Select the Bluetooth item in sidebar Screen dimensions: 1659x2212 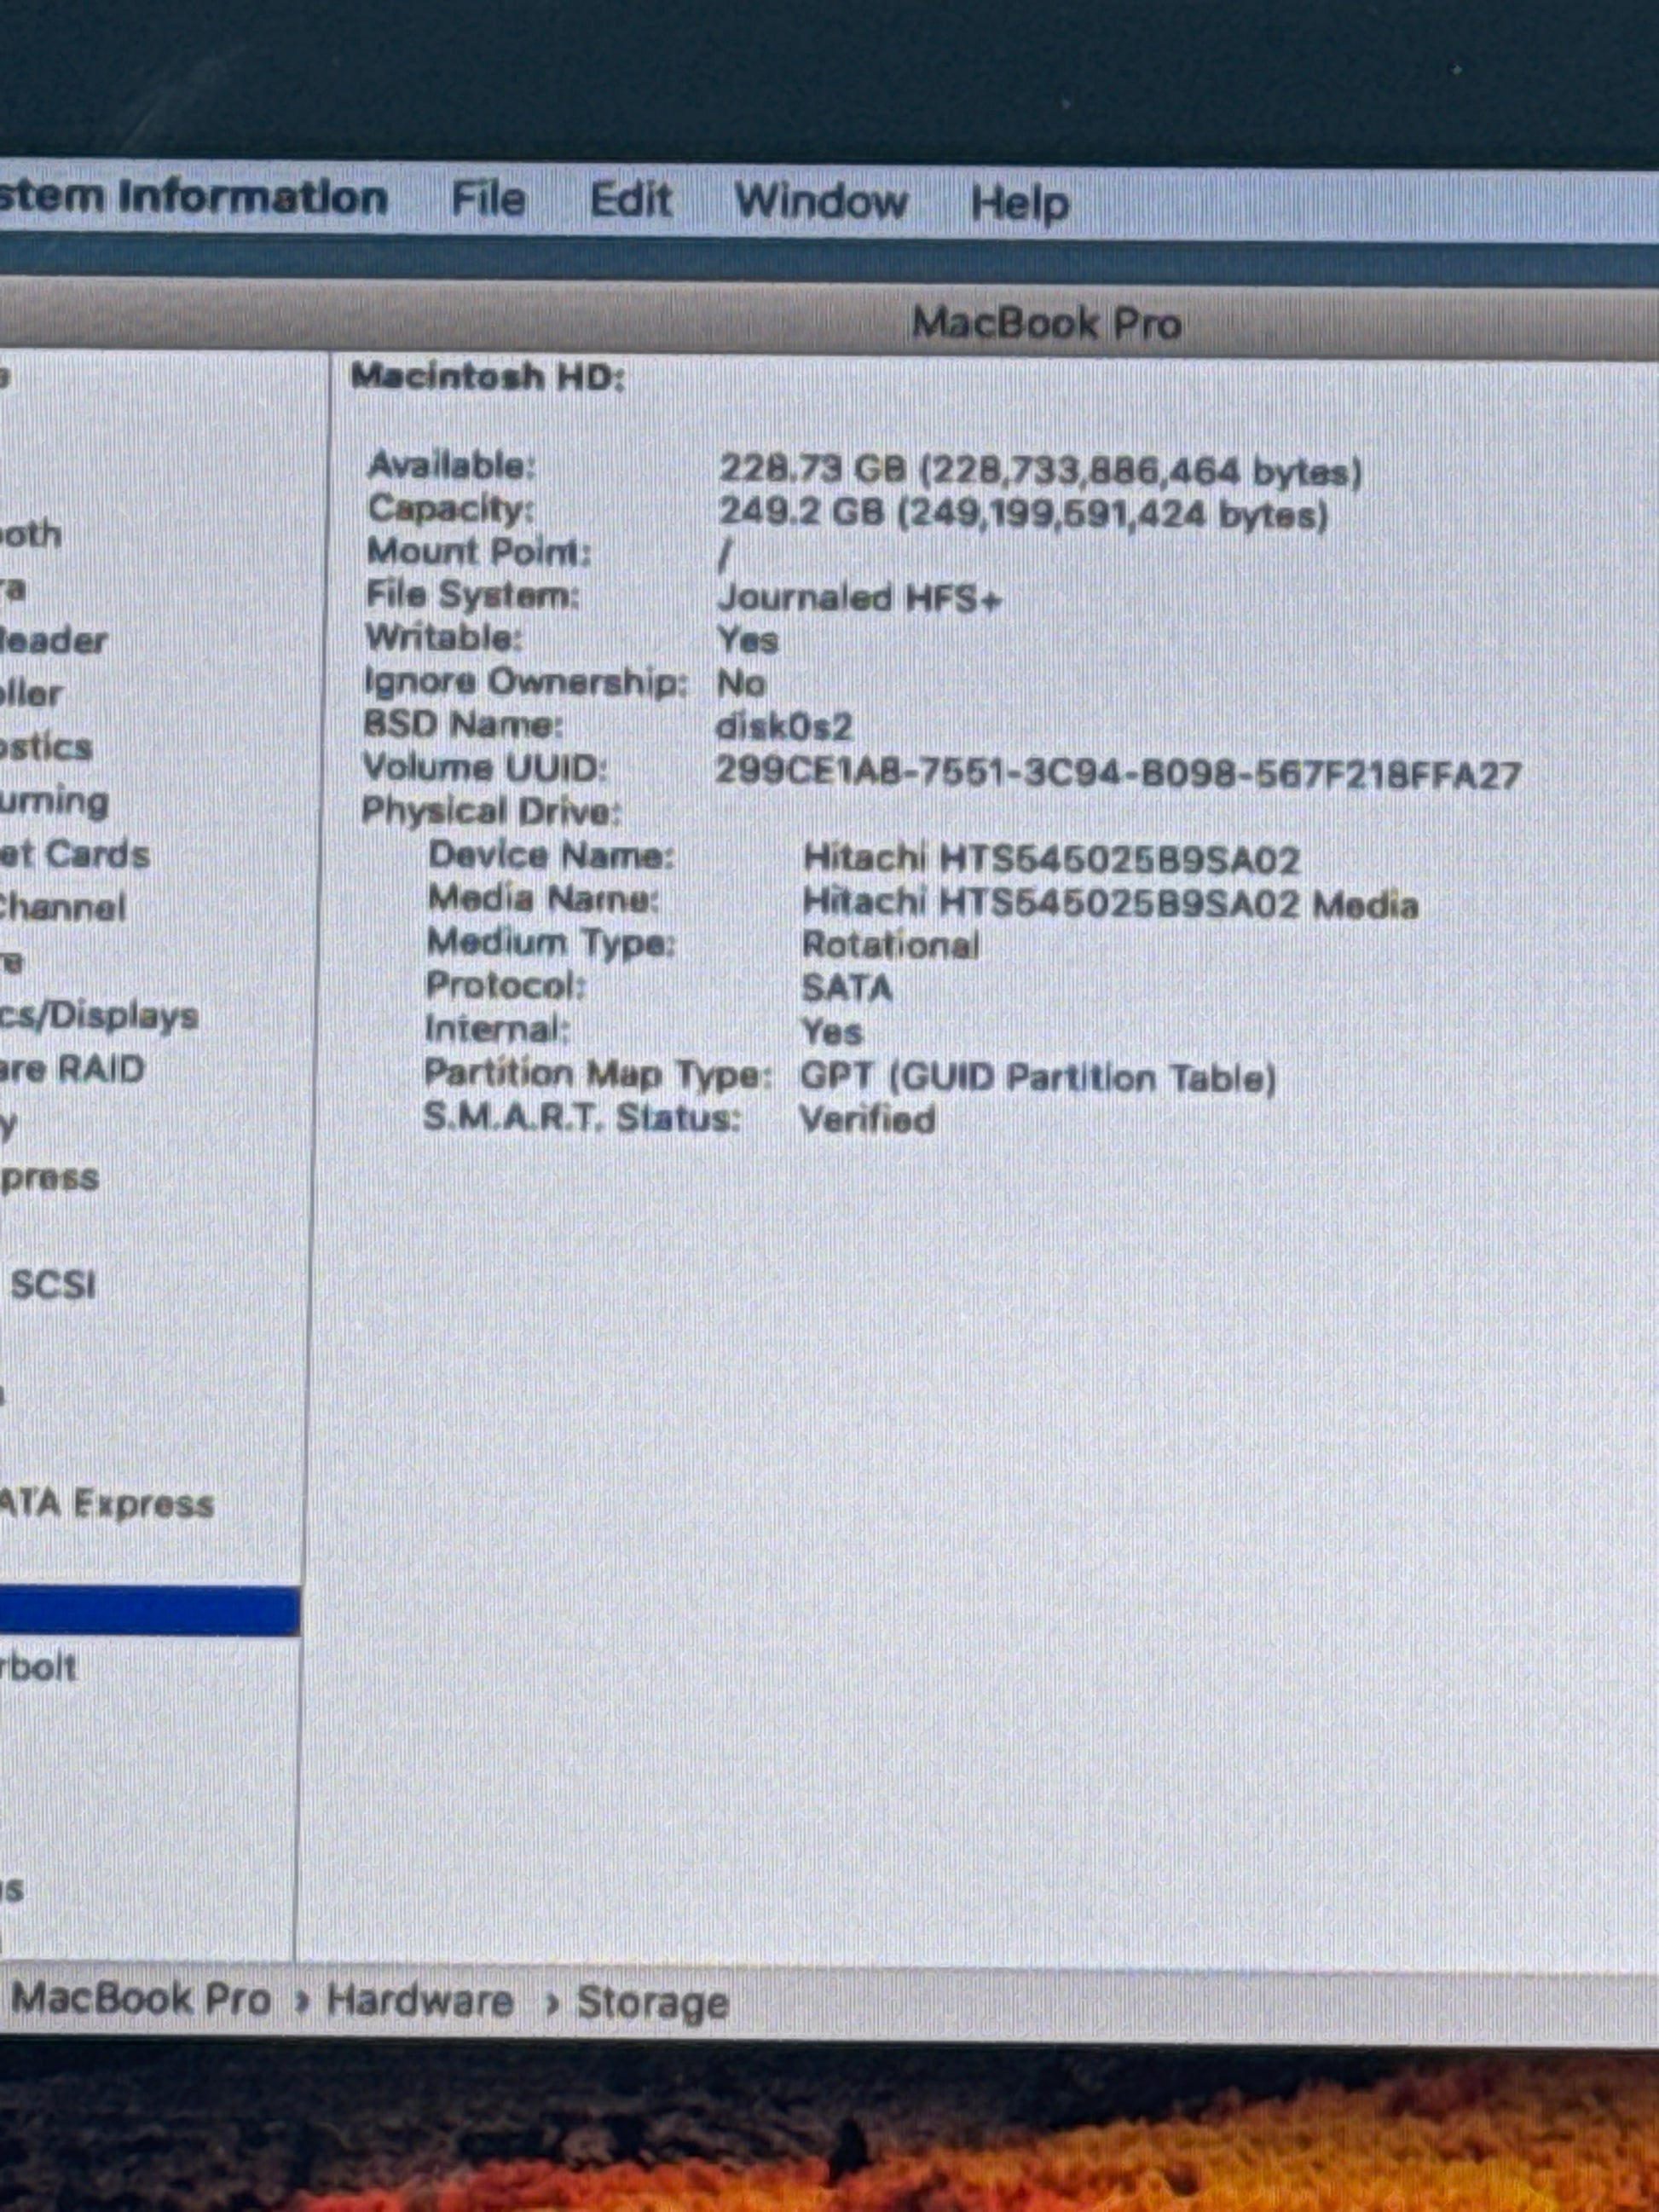(x=30, y=534)
